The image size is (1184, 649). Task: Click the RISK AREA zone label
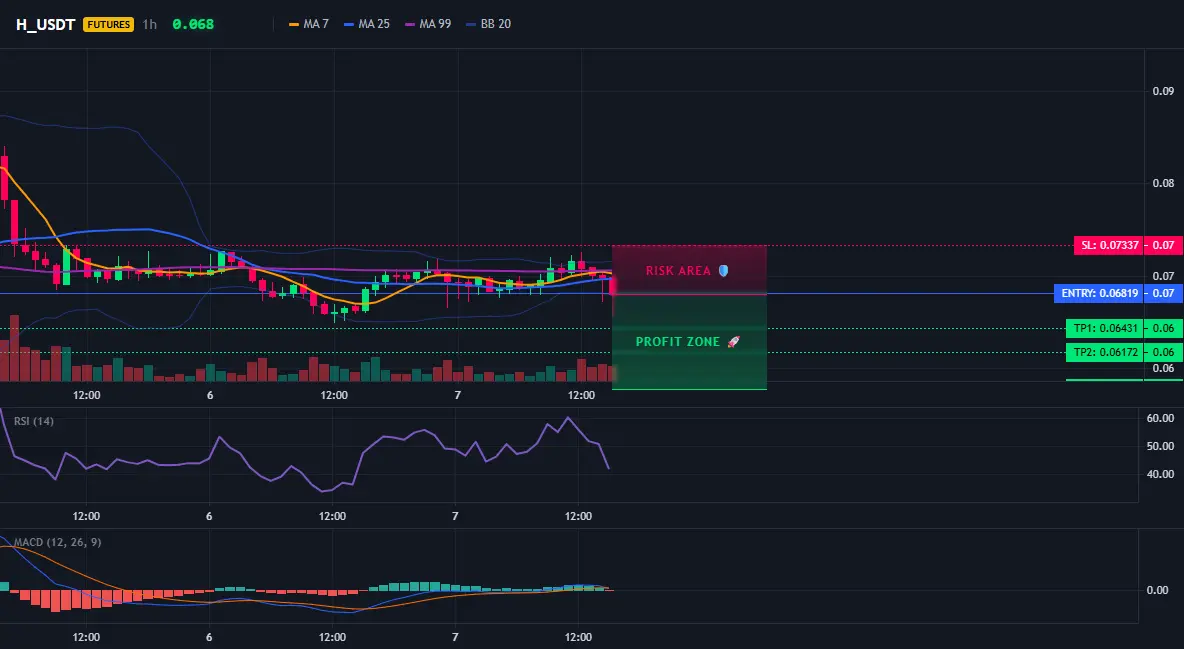[x=678, y=270]
